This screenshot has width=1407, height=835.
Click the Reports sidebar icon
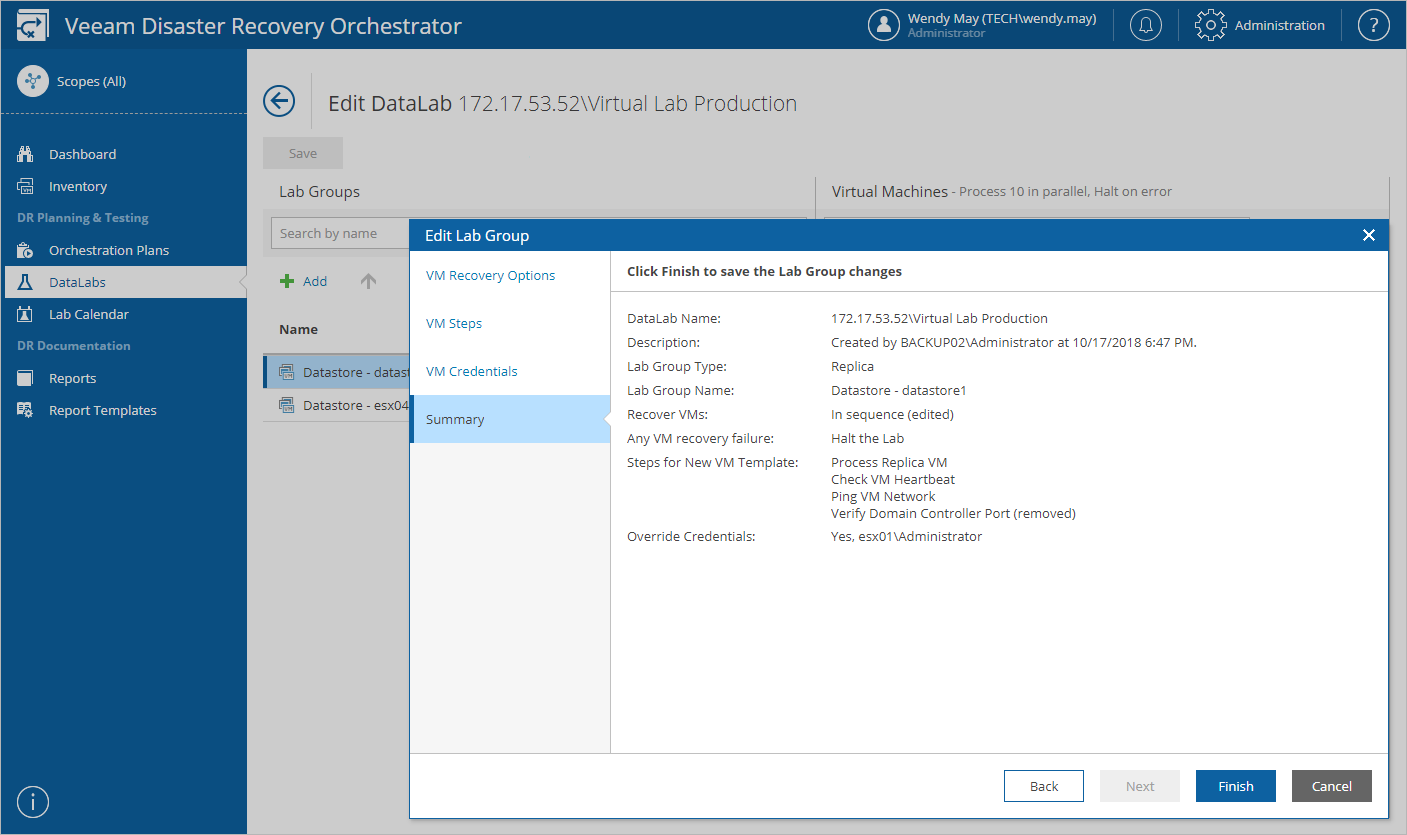coord(26,378)
